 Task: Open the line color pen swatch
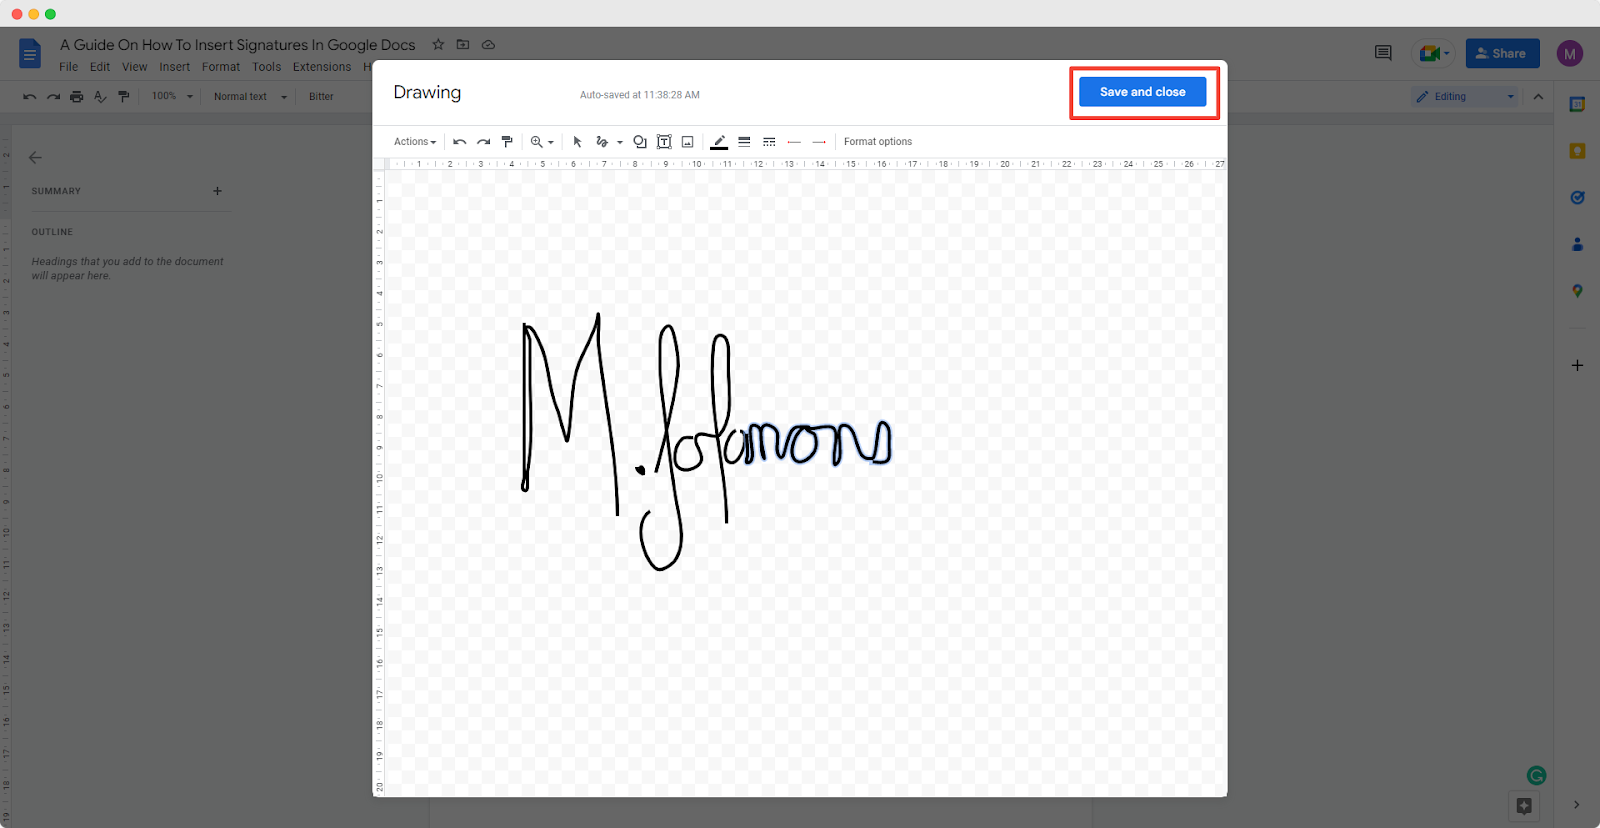719,142
